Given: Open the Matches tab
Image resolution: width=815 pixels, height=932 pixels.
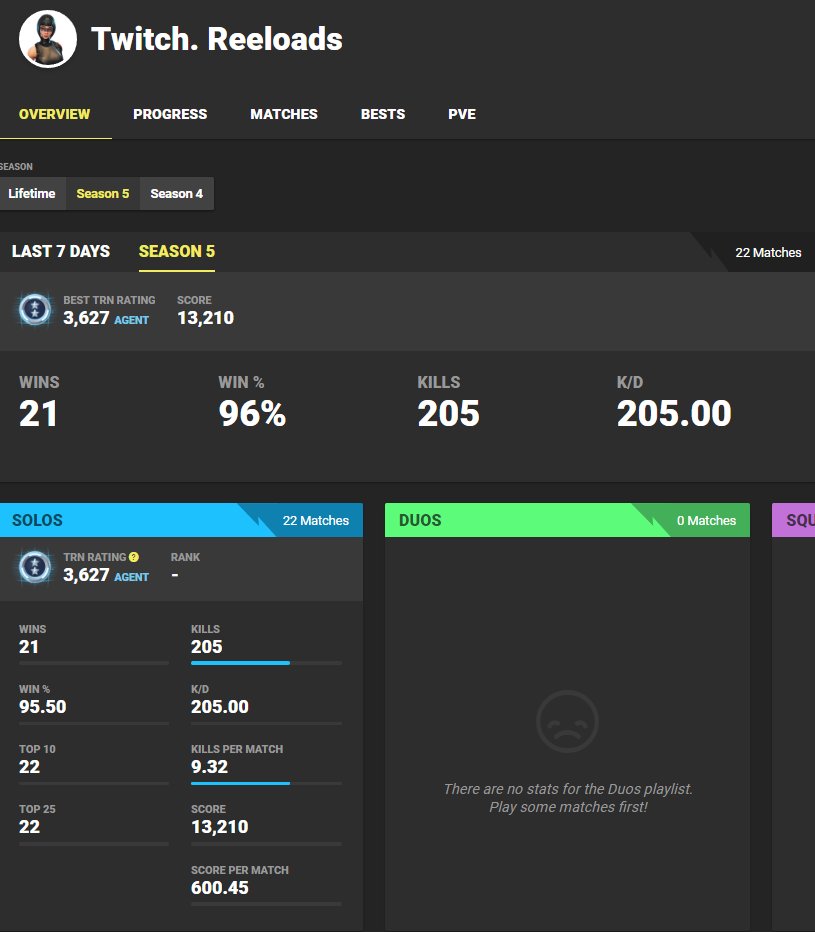Looking at the screenshot, I should (x=284, y=114).
